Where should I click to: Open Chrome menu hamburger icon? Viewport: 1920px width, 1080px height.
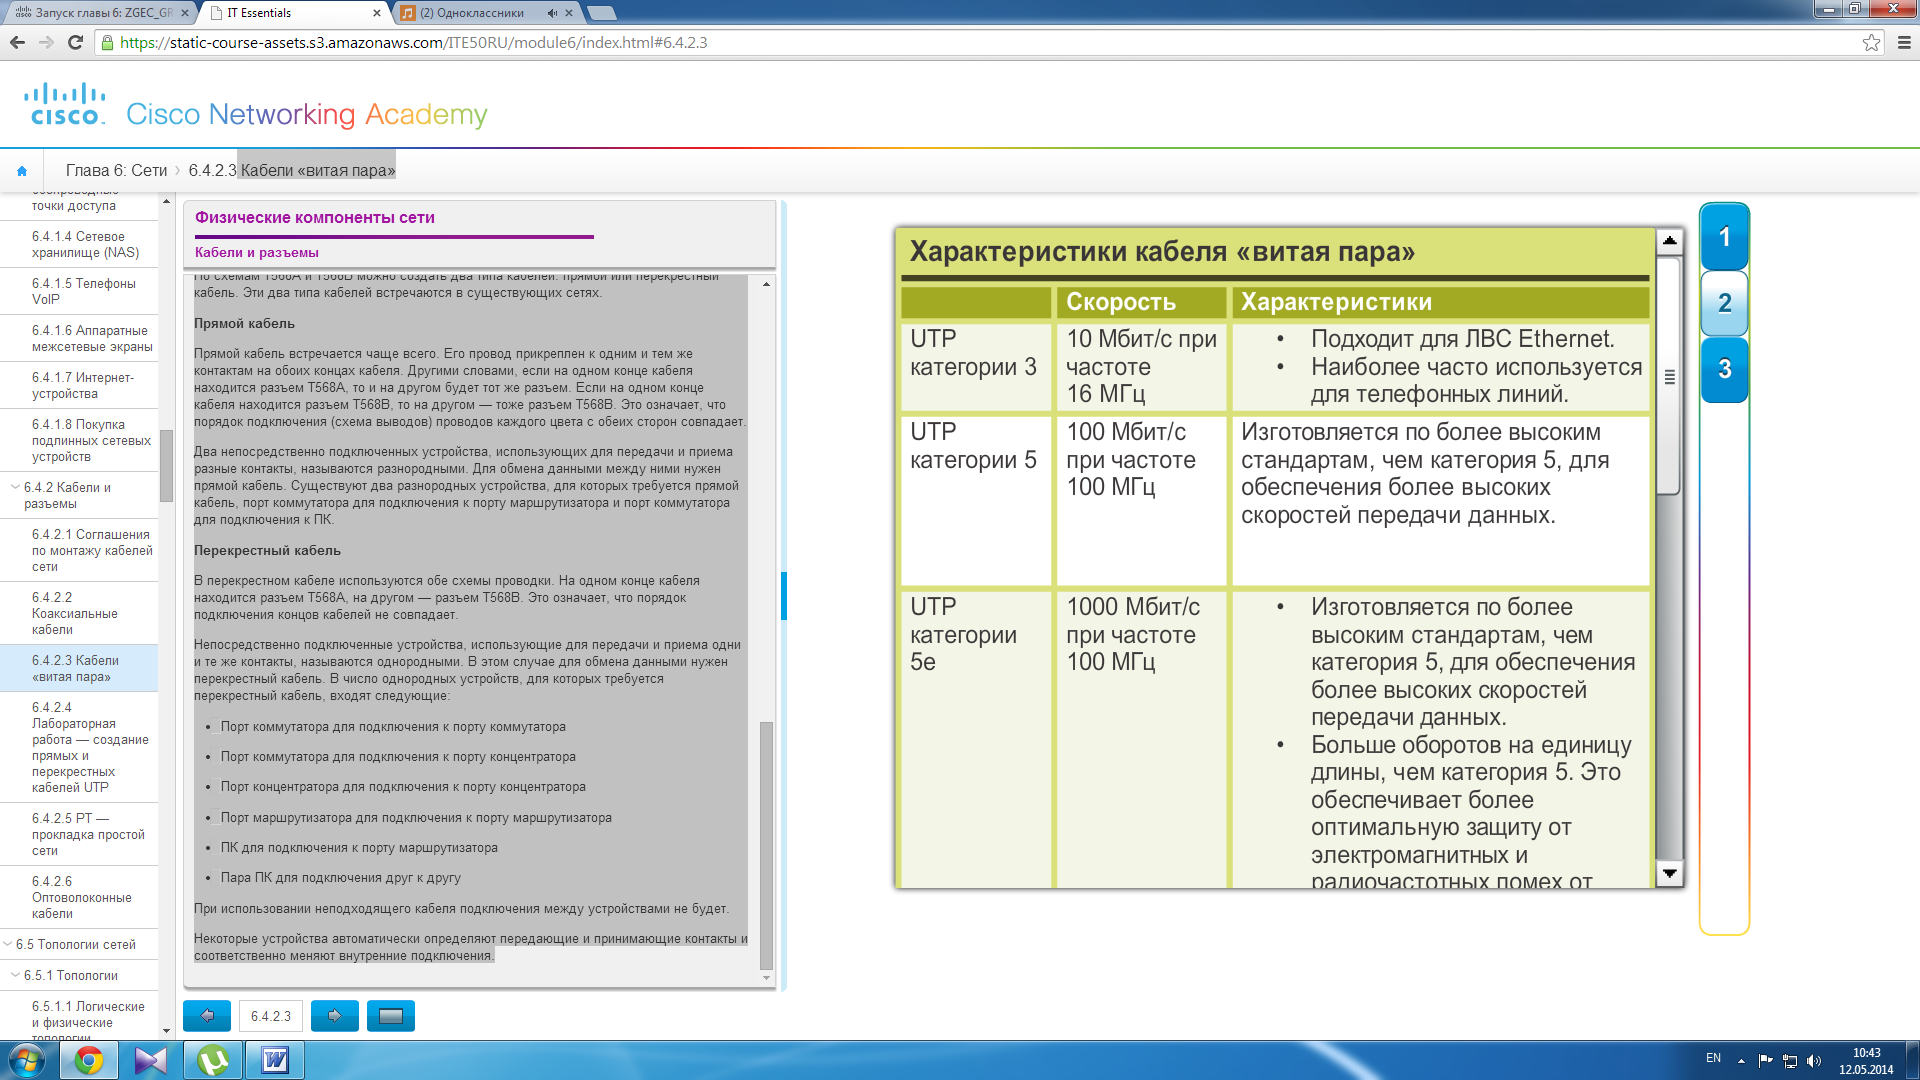coord(1904,42)
